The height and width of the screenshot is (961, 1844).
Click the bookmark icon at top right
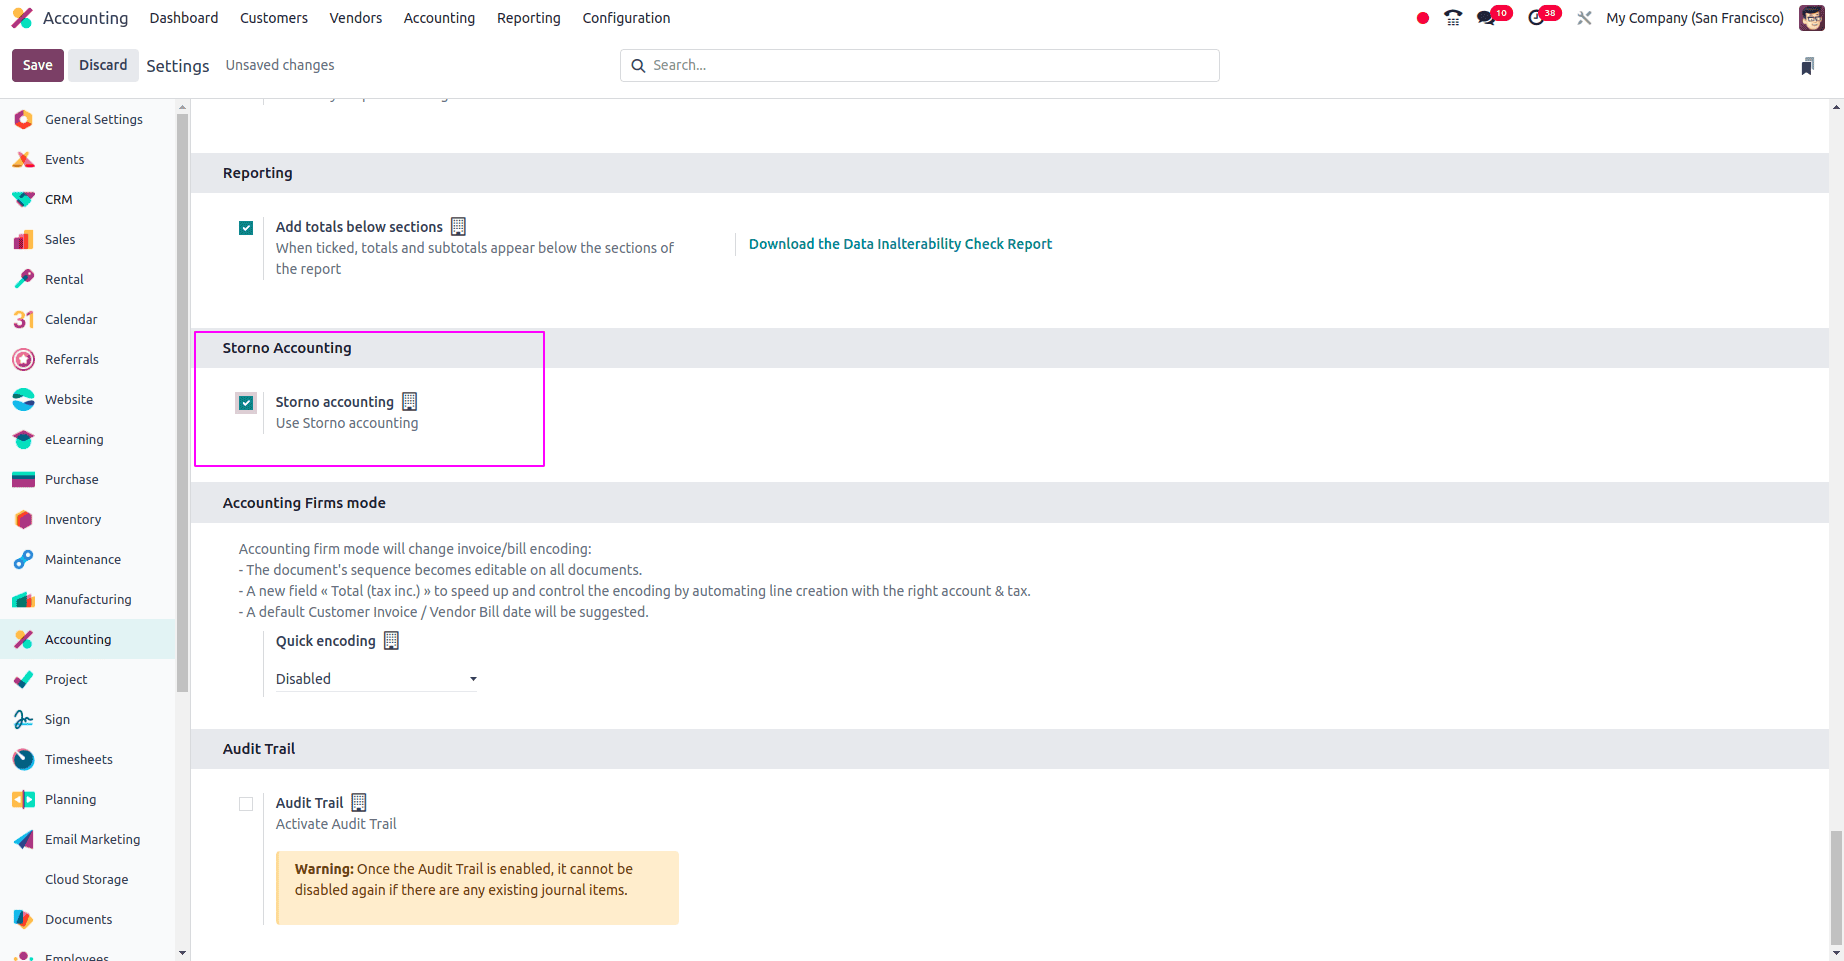coord(1807,66)
